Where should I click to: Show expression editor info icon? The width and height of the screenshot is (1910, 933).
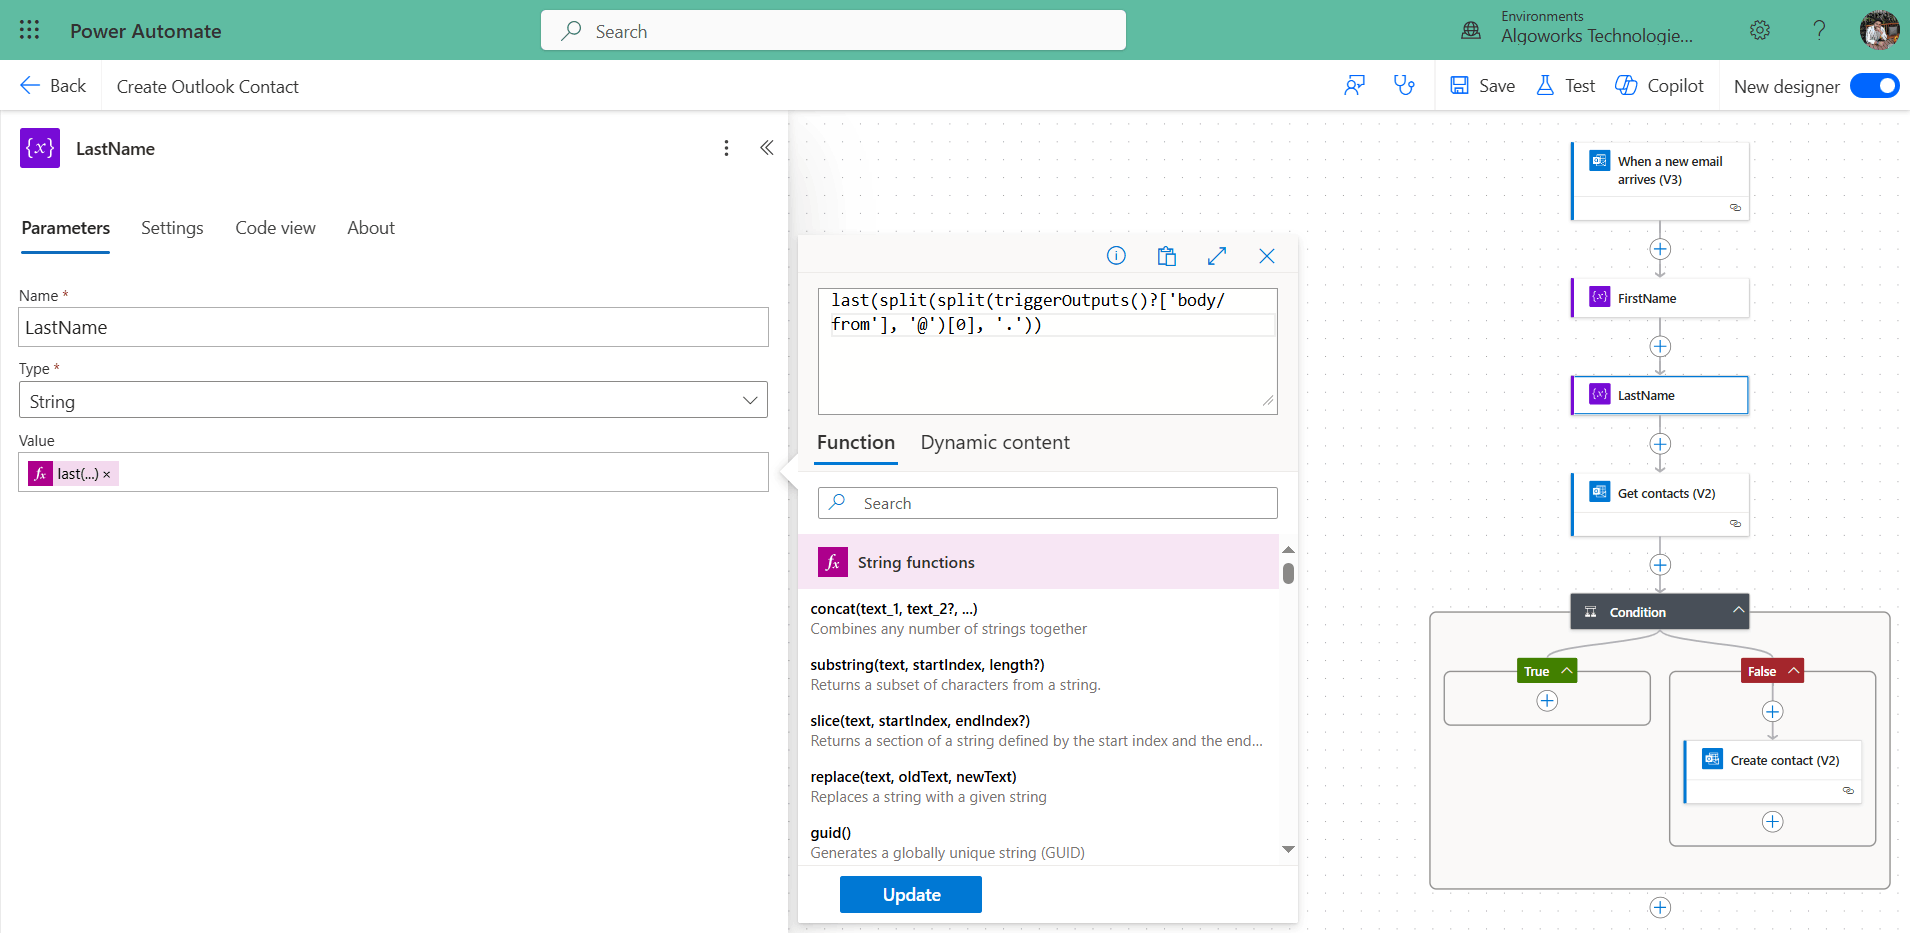[1116, 256]
